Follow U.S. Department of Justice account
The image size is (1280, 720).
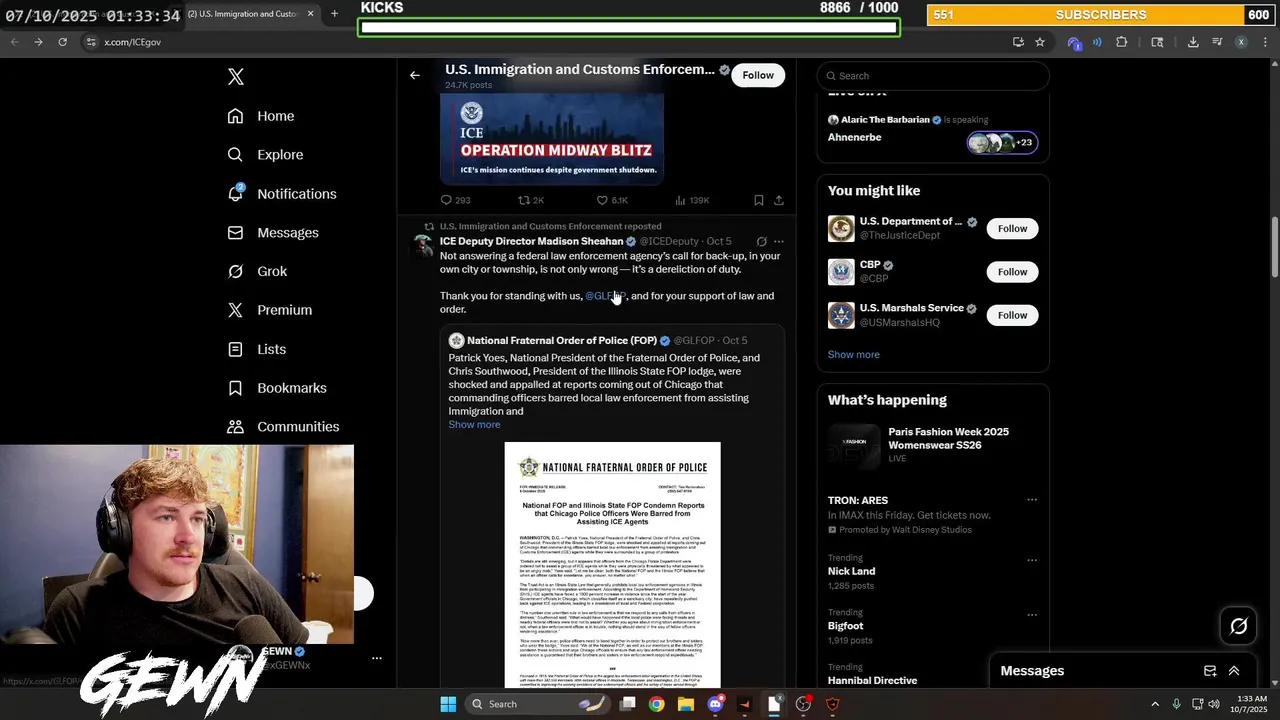1012,229
